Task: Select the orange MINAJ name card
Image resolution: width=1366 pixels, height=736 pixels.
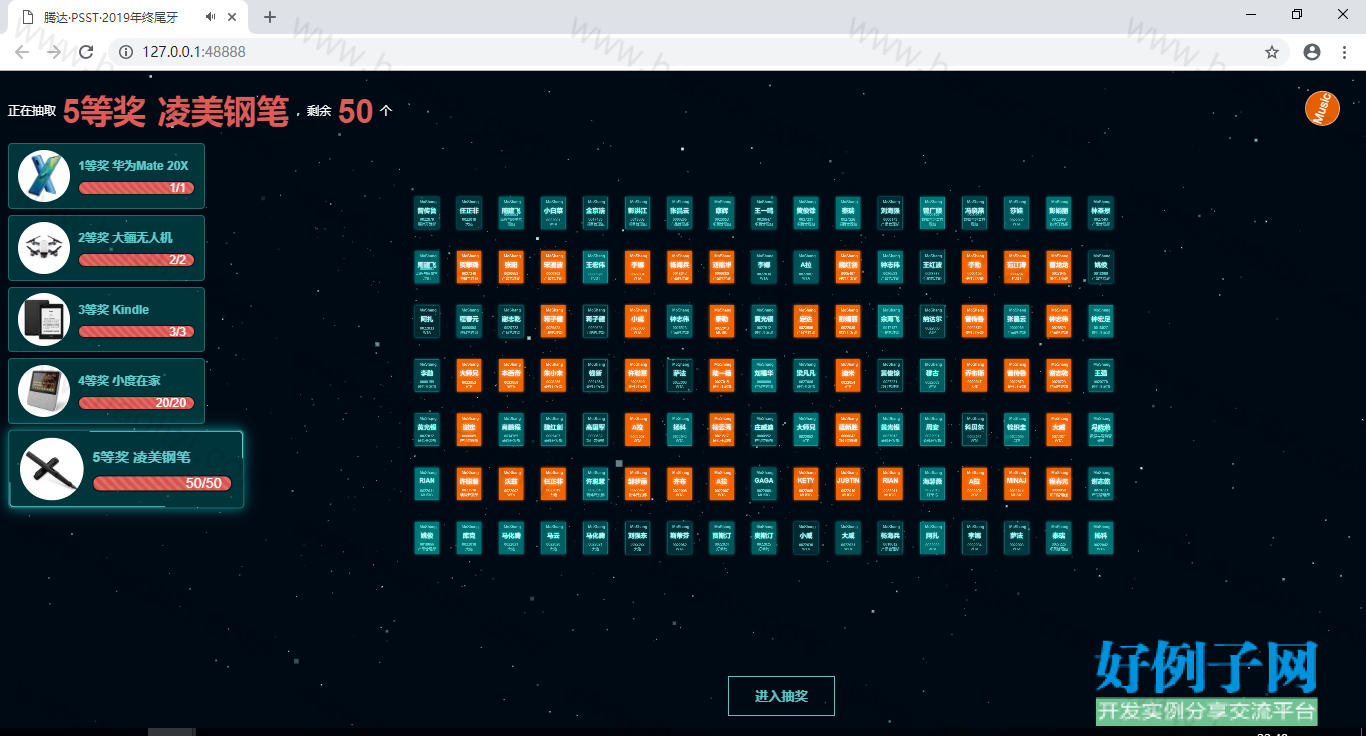Action: (1017, 483)
